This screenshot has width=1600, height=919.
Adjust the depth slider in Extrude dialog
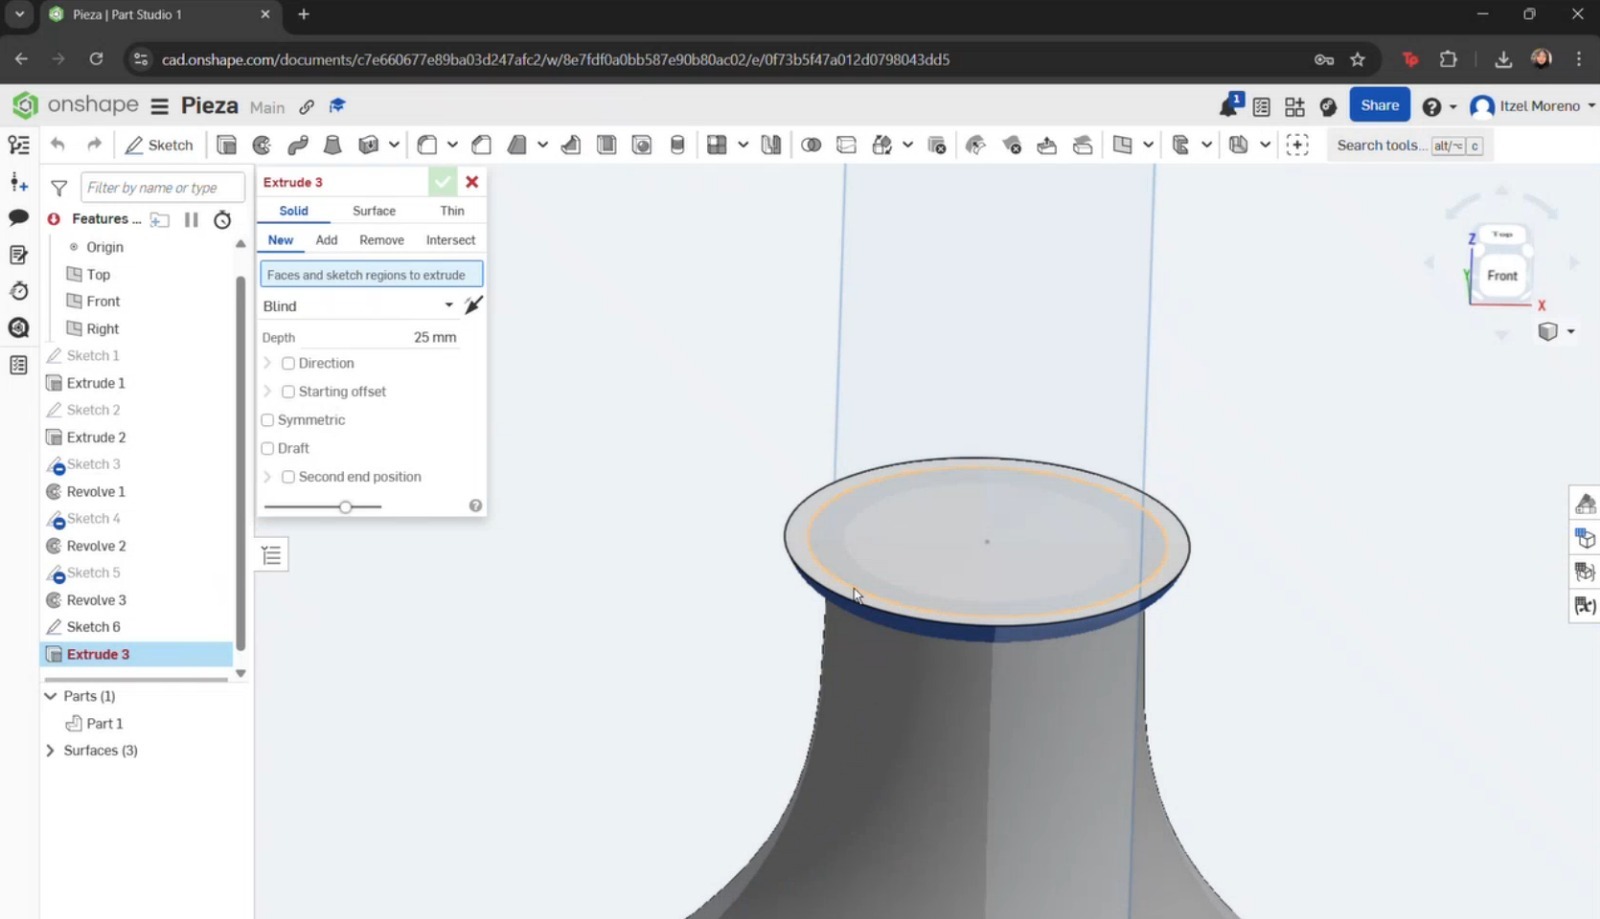[345, 507]
